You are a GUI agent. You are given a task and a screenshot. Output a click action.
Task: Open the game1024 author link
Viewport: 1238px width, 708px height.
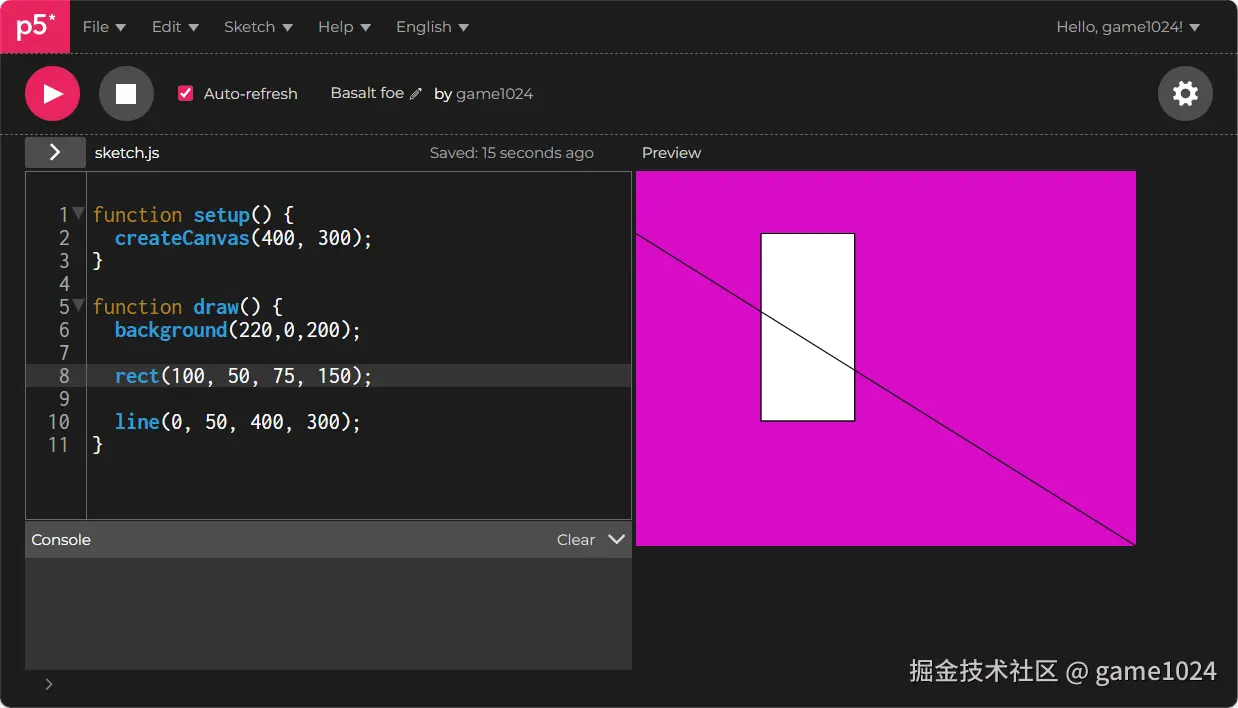point(494,94)
